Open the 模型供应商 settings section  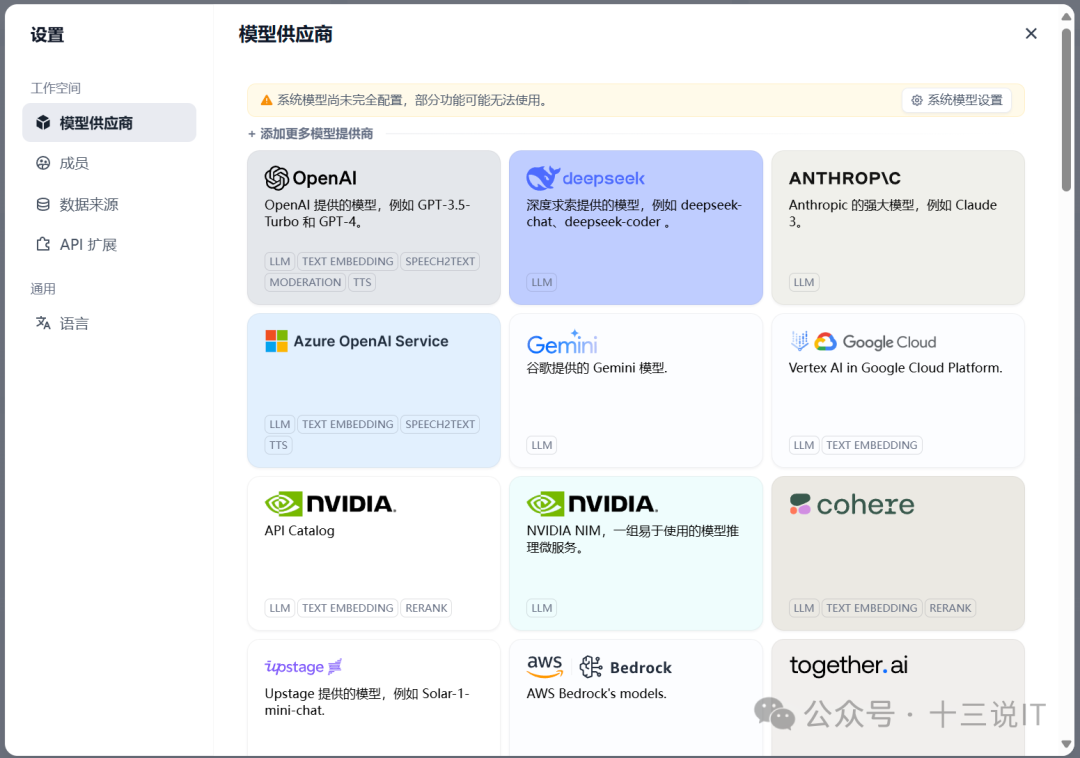109,123
